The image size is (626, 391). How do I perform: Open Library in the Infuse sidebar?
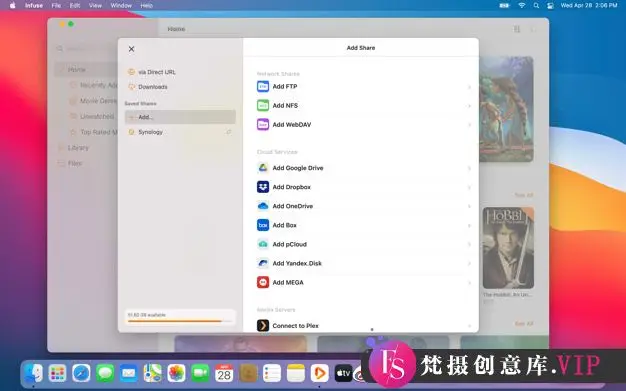pos(78,148)
